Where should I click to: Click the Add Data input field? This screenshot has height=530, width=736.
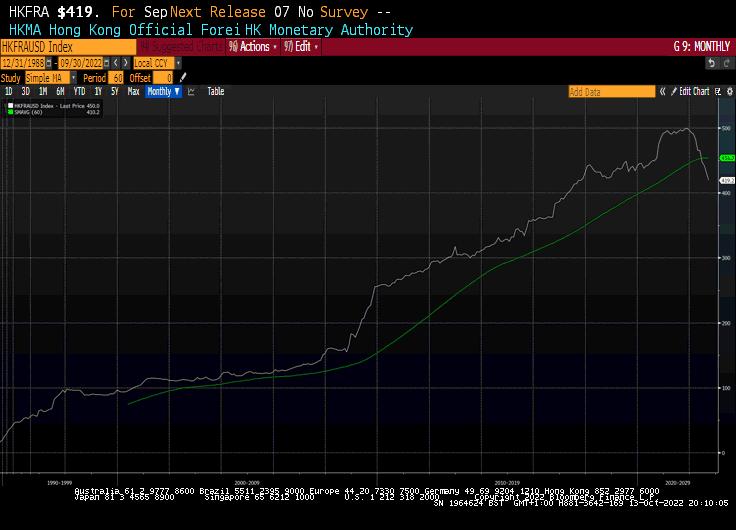coord(611,91)
